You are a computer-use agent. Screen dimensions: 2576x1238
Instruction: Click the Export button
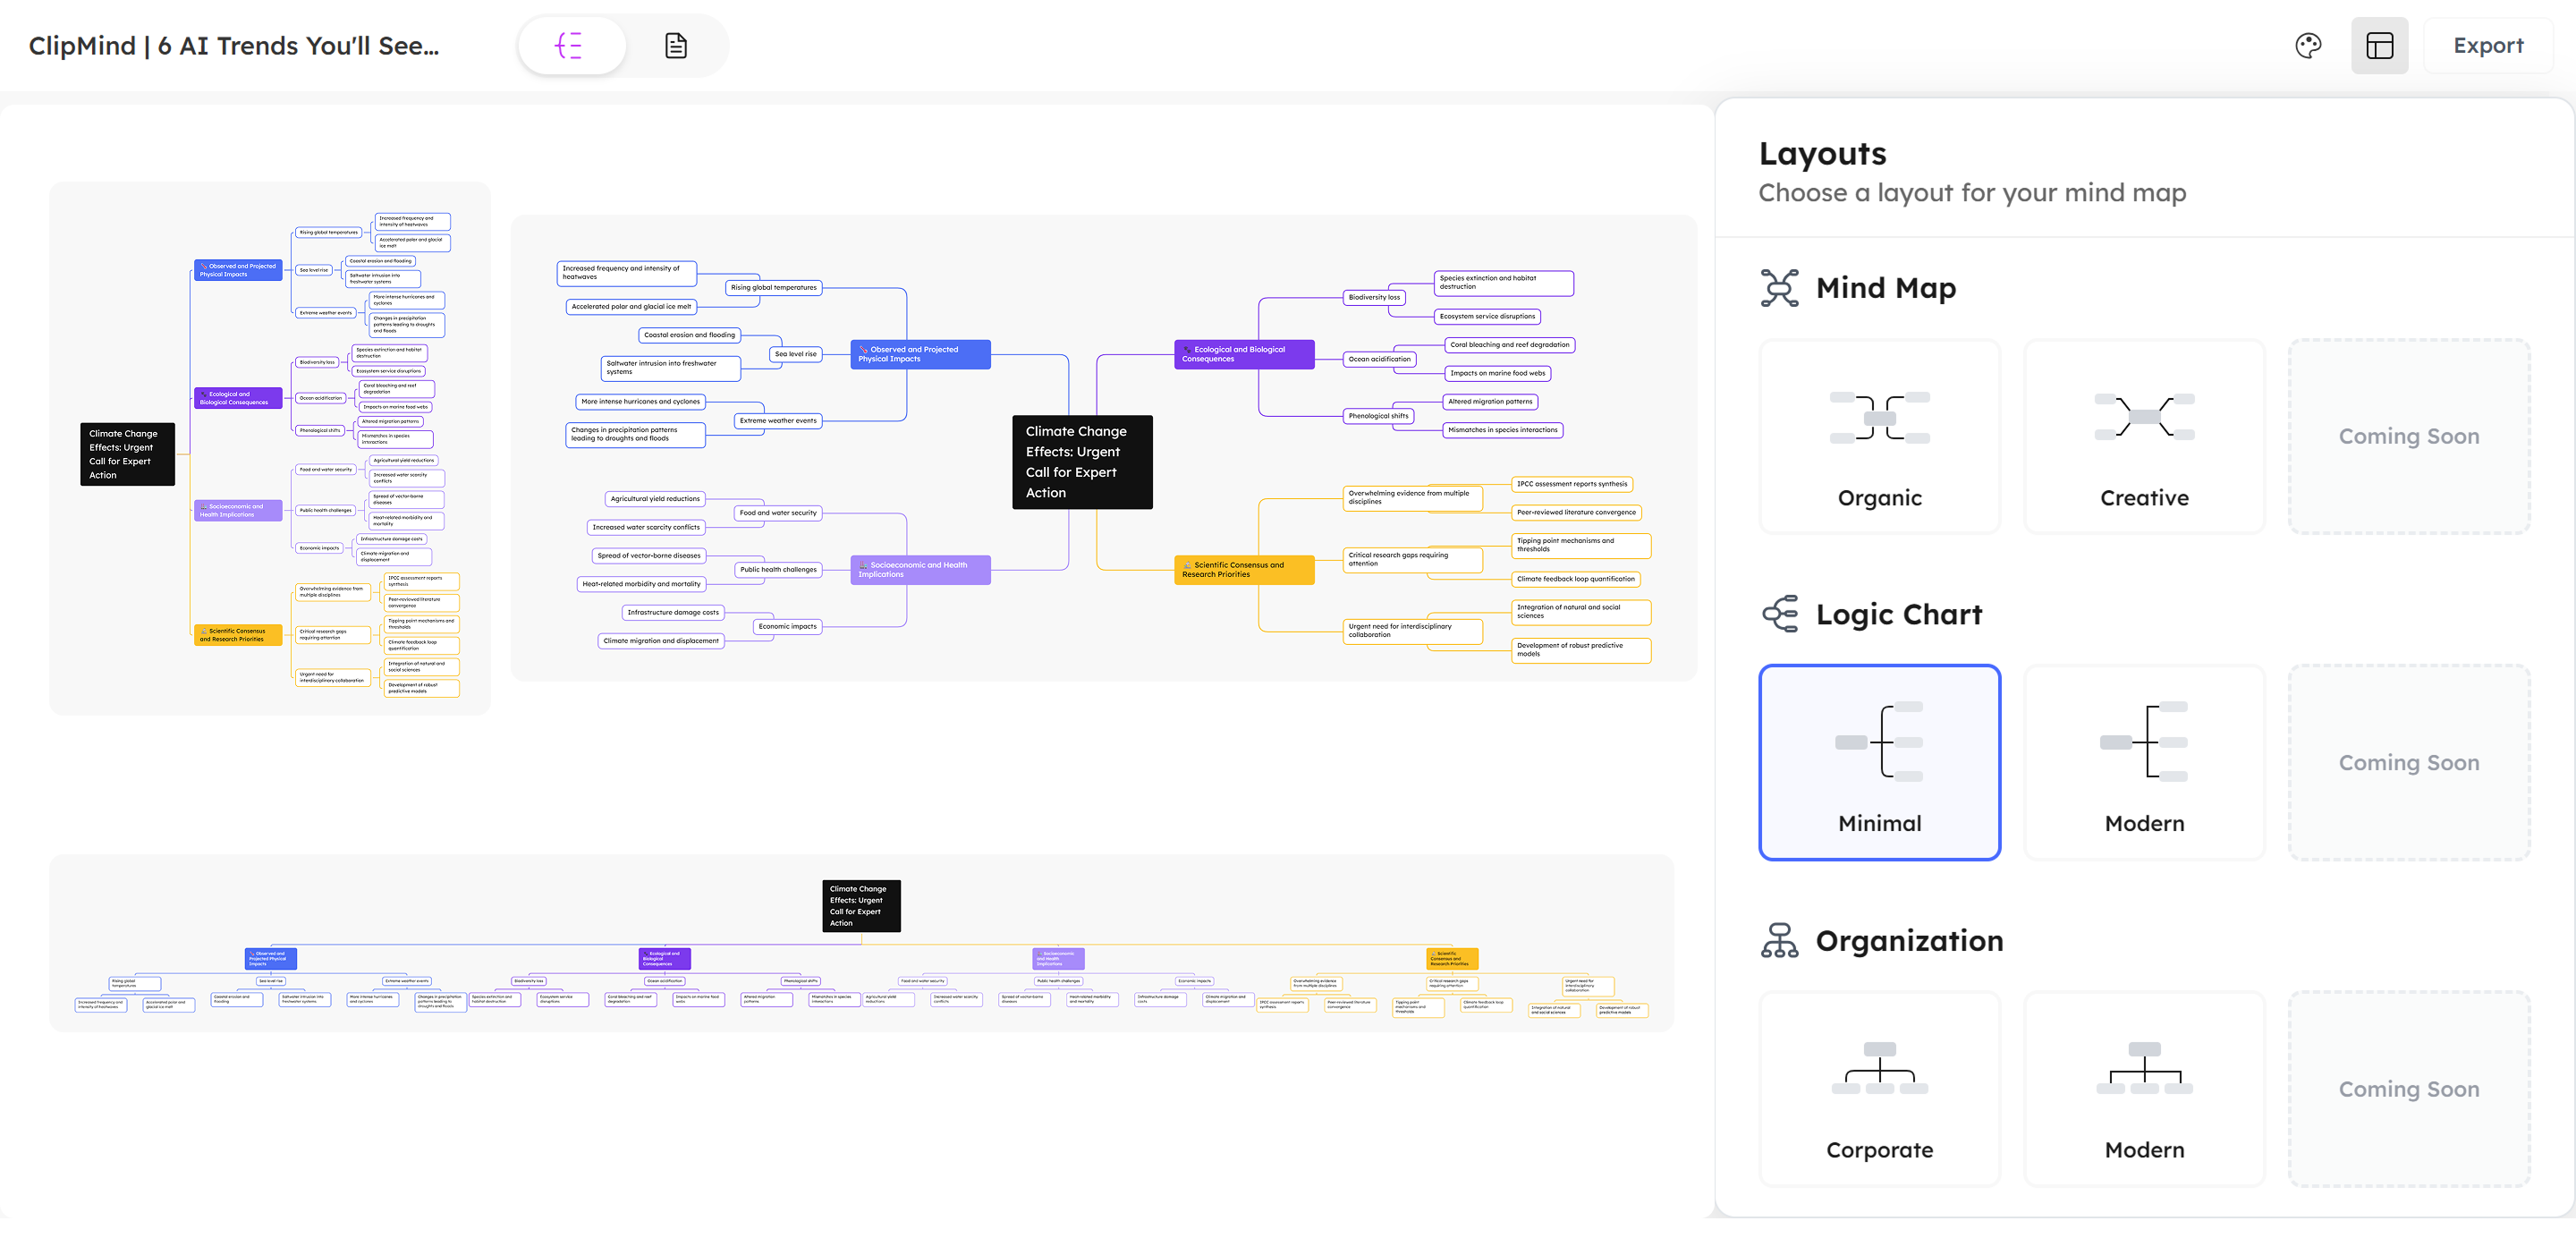click(x=2488, y=46)
